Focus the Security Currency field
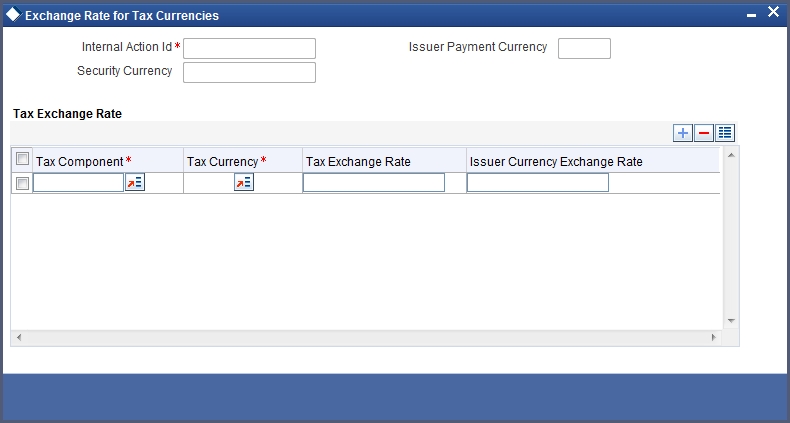 point(249,73)
